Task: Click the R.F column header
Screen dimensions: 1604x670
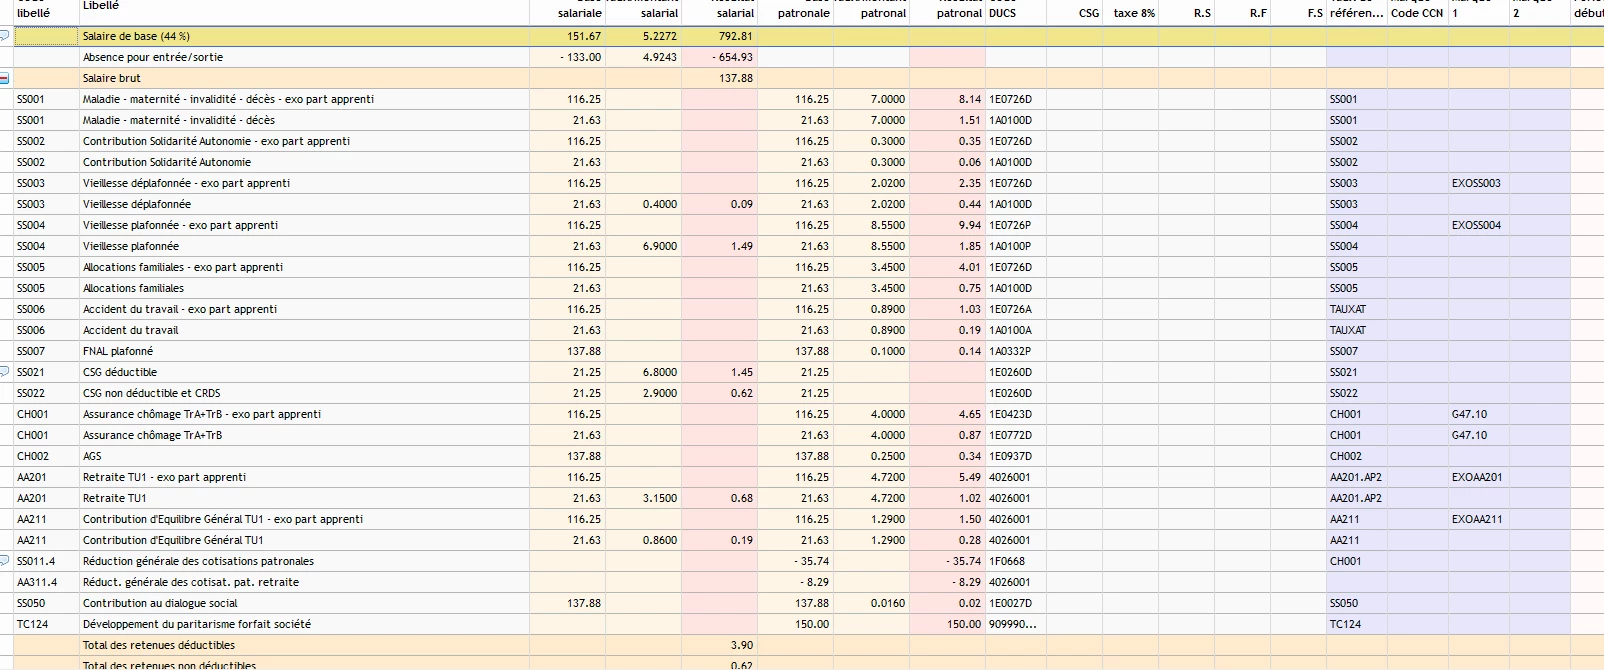Action: [1258, 13]
